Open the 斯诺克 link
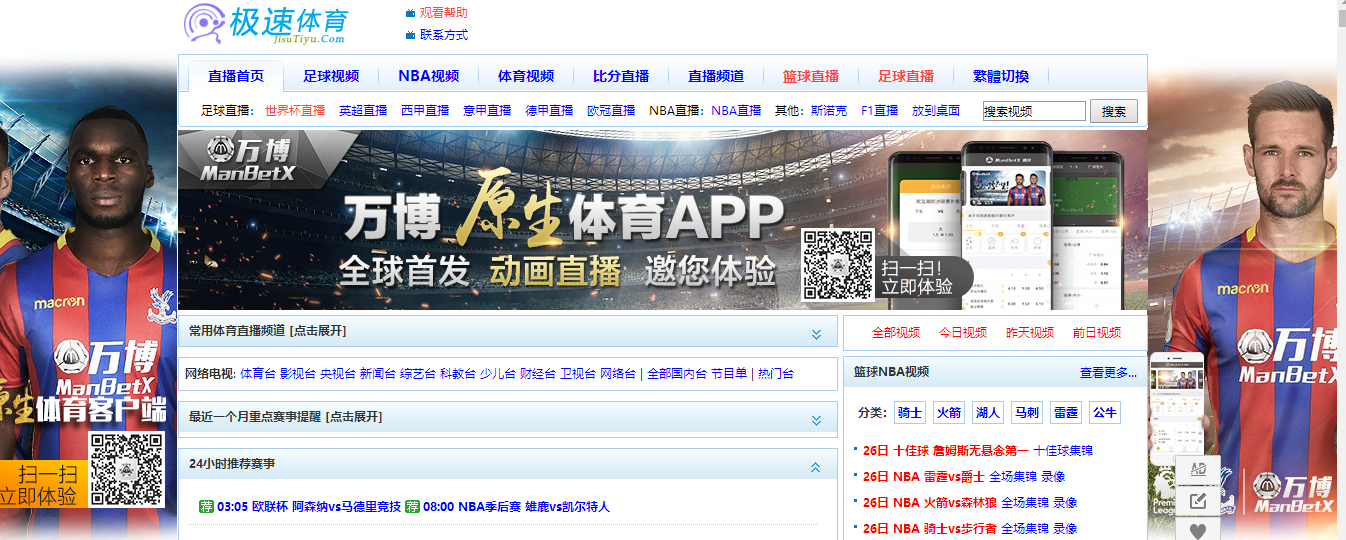The image size is (1346, 540). pyautogui.click(x=829, y=111)
